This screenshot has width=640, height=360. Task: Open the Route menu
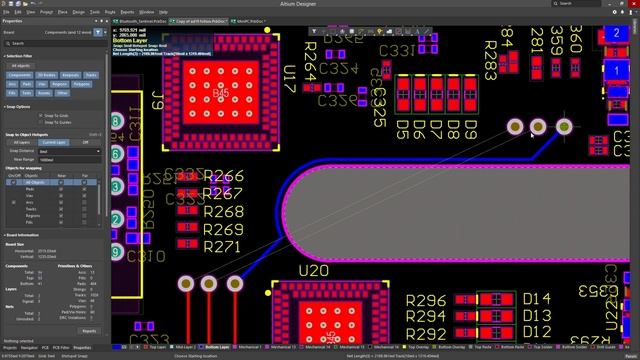coord(110,12)
